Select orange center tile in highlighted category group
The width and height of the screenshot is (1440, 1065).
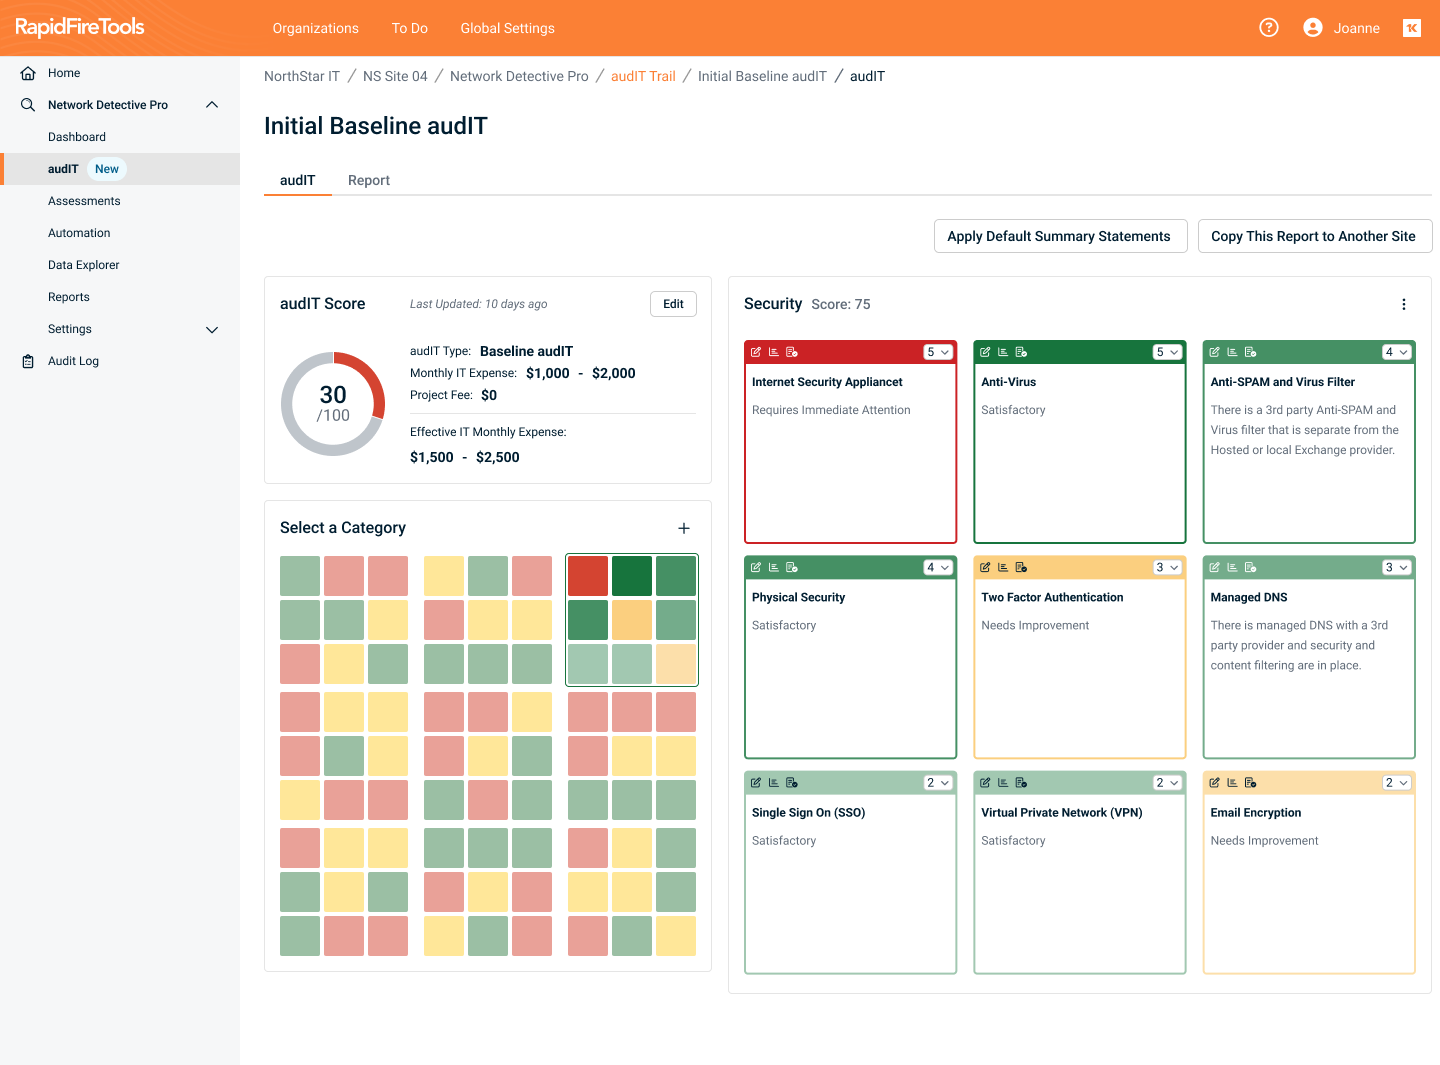(x=632, y=620)
